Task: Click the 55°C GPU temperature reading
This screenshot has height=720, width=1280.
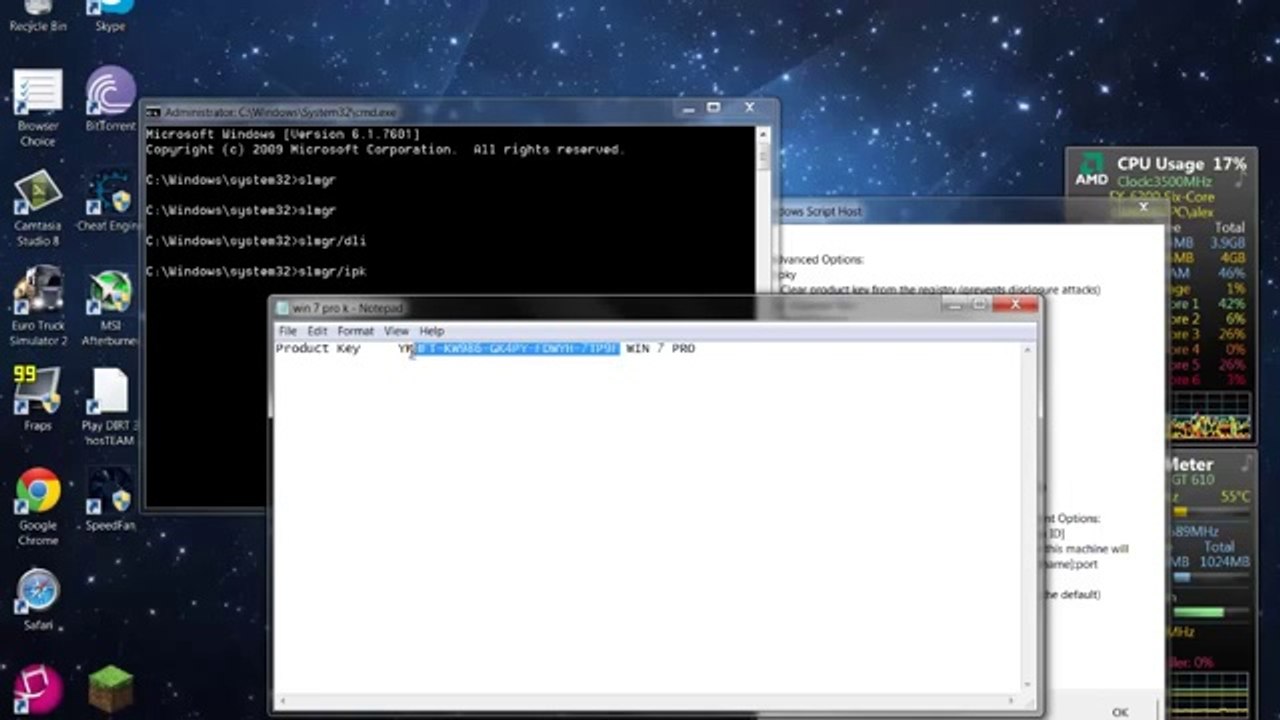Action: pos(1235,497)
